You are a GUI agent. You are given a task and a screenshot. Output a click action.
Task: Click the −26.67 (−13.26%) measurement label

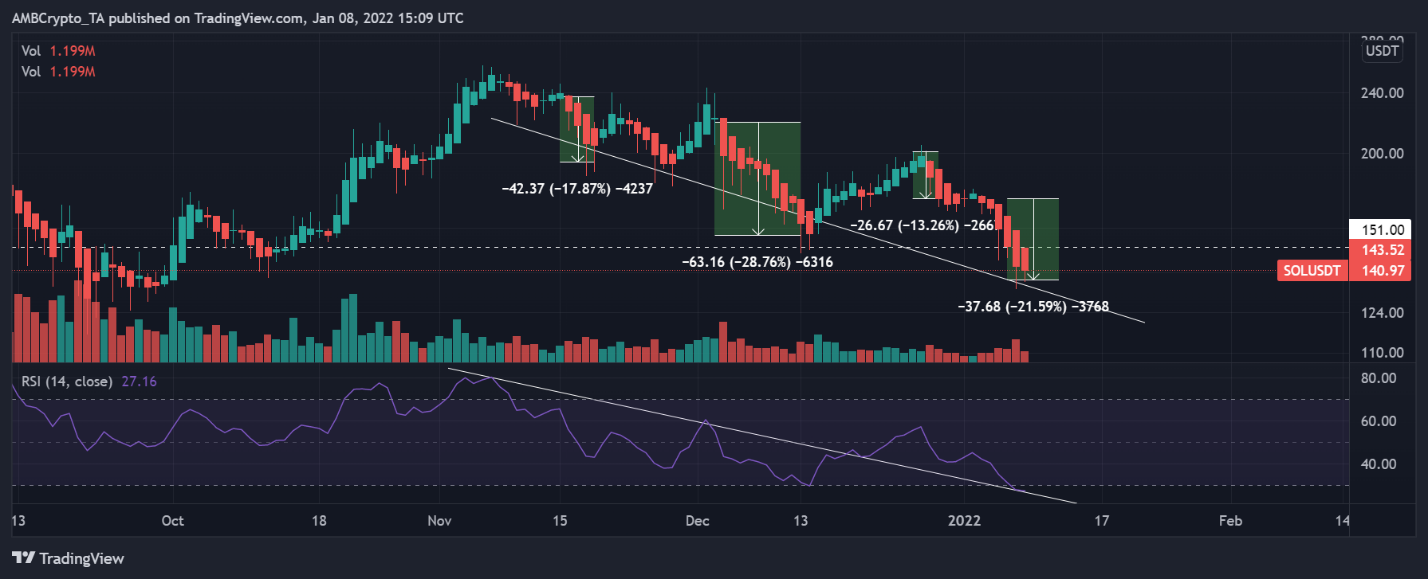[921, 225]
